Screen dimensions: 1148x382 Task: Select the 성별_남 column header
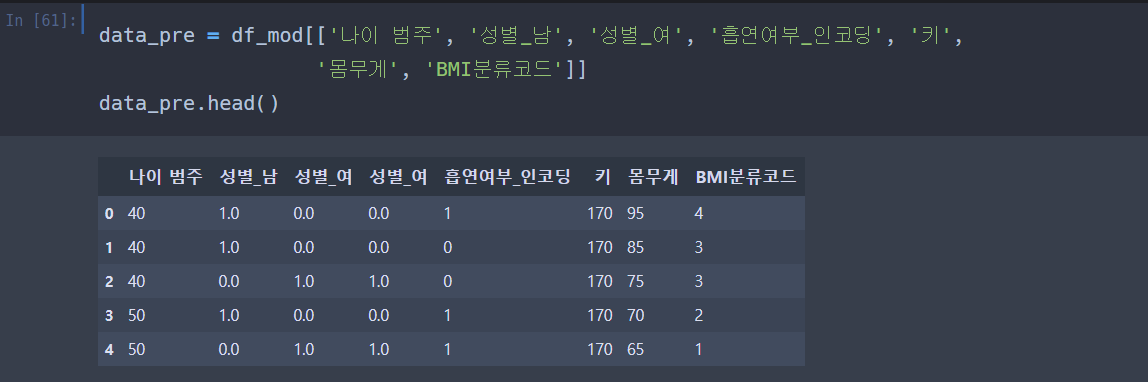tap(248, 177)
